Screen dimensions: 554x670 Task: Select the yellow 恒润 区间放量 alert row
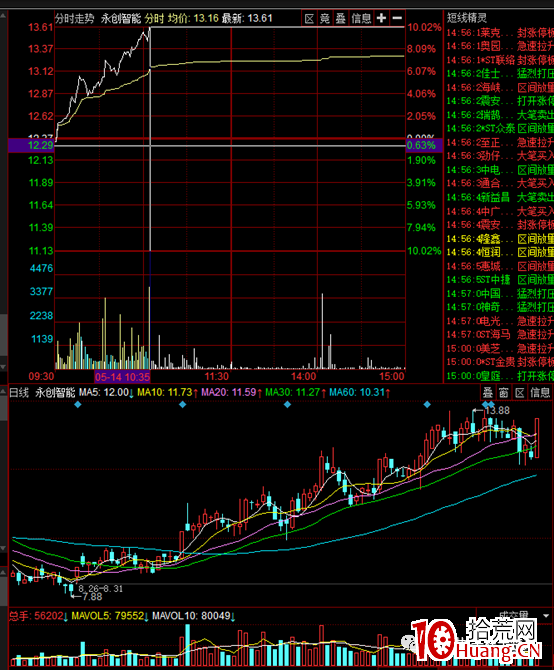pyautogui.click(x=500, y=253)
